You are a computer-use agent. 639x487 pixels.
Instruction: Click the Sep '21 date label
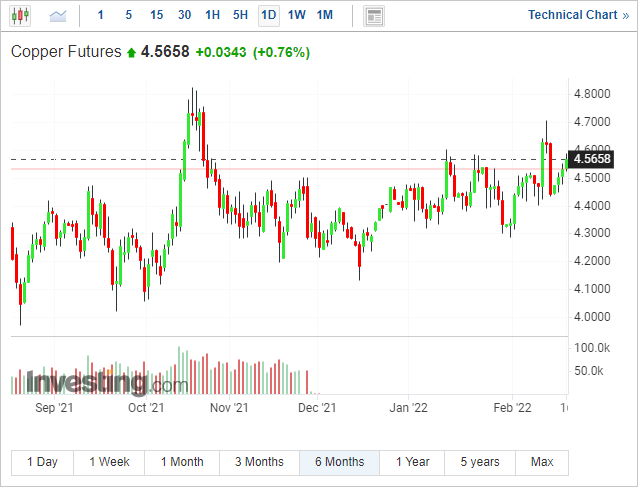pos(54,408)
